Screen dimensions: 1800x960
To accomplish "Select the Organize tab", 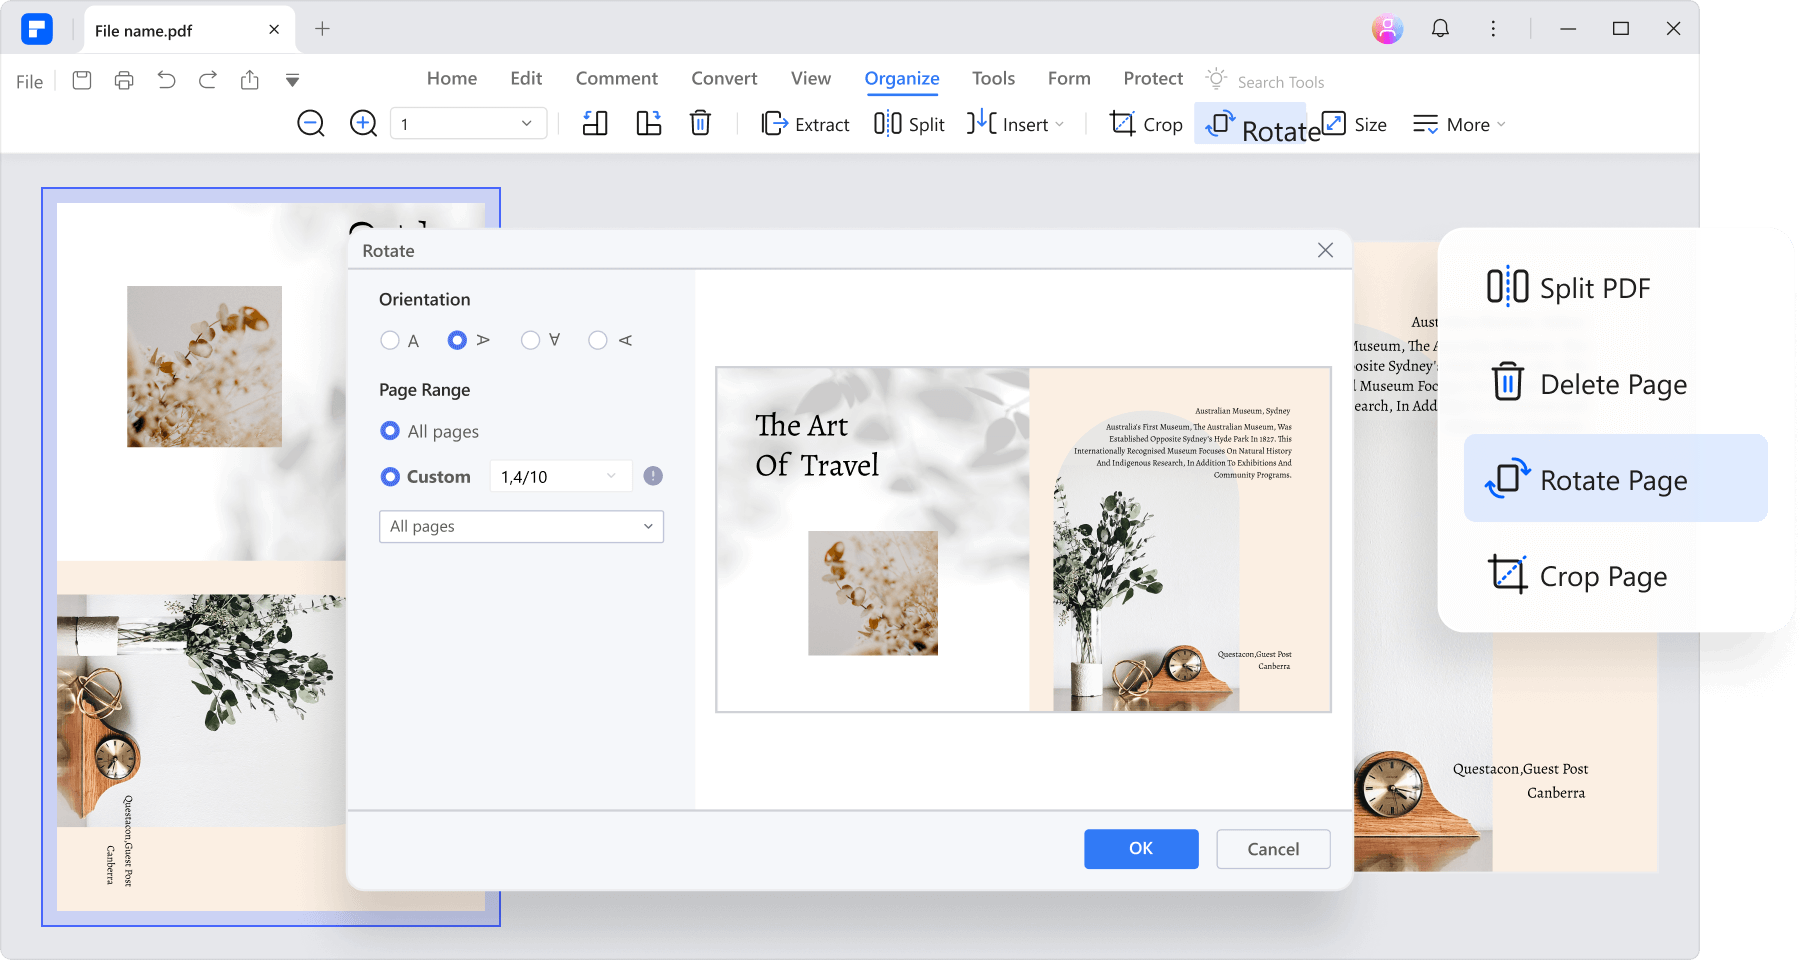I will pyautogui.click(x=902, y=79).
